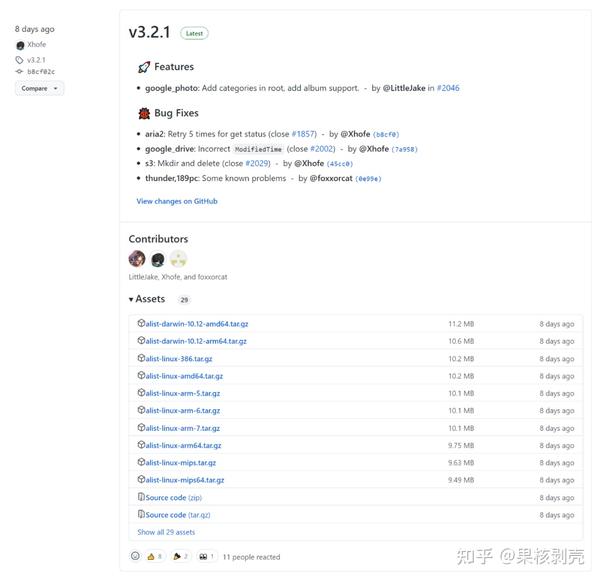Toggle the hooray reaction
Viewport: 600px width, 581px height.
coord(180,557)
